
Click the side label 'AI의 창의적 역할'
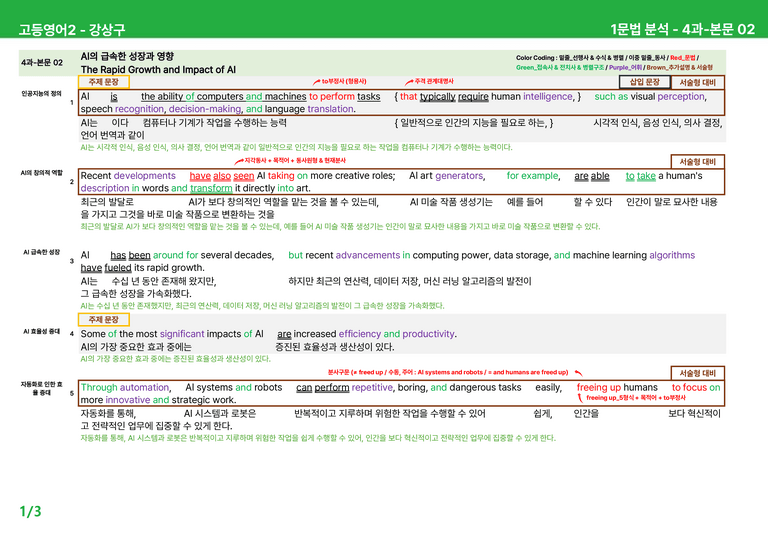click(42, 172)
